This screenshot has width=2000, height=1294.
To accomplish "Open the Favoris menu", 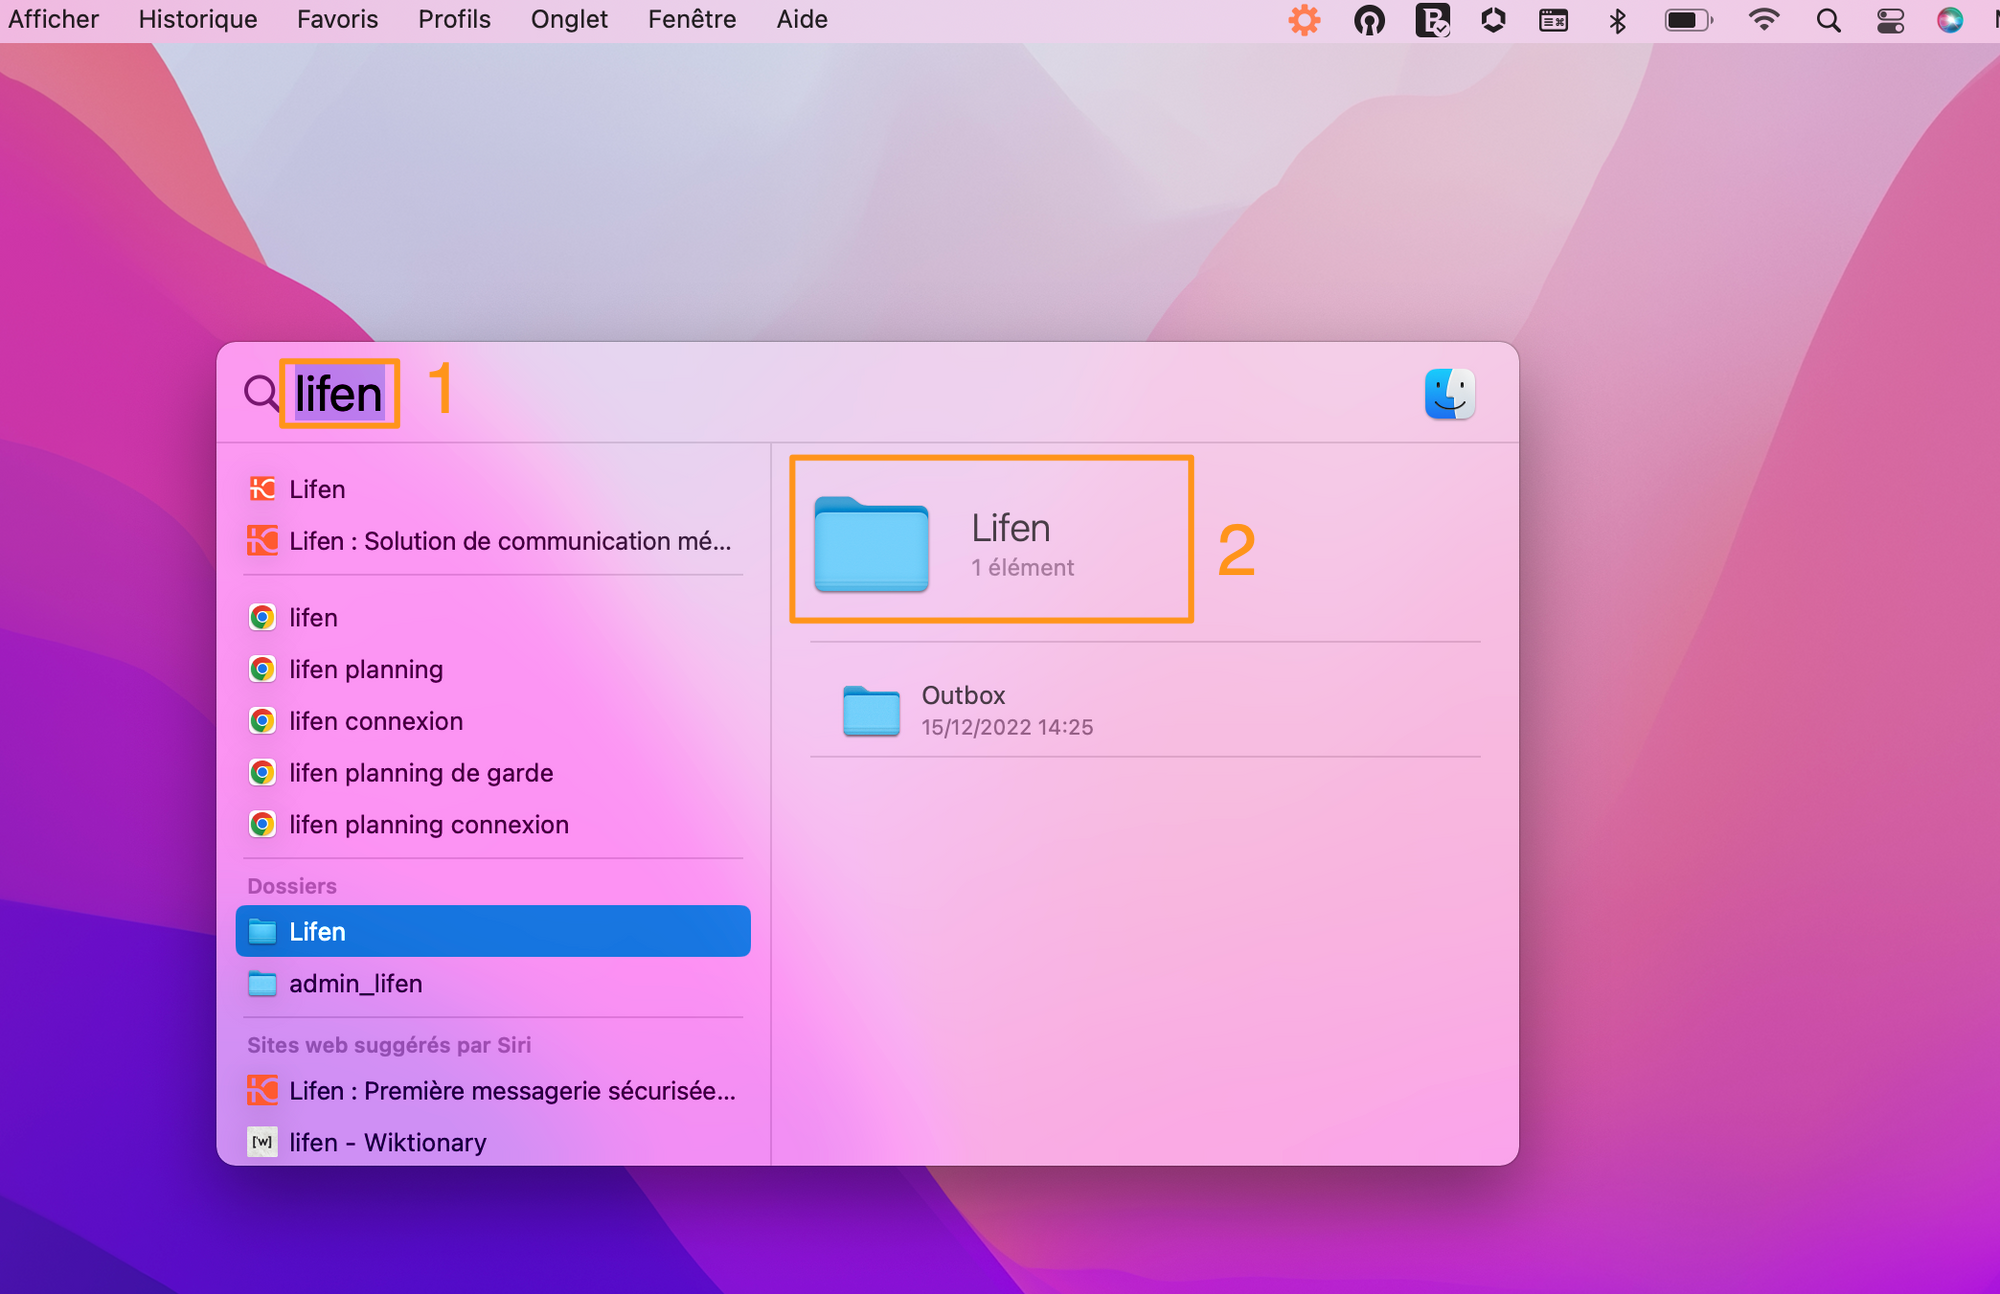I will click(337, 19).
